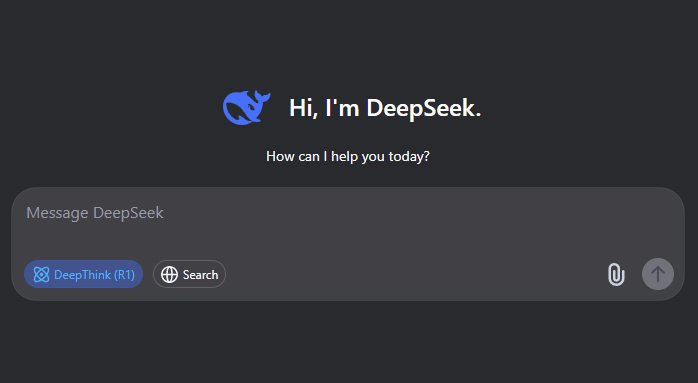Click the "(R1)" part of the DeepThink button
This screenshot has width=698, height=383.
(124, 275)
